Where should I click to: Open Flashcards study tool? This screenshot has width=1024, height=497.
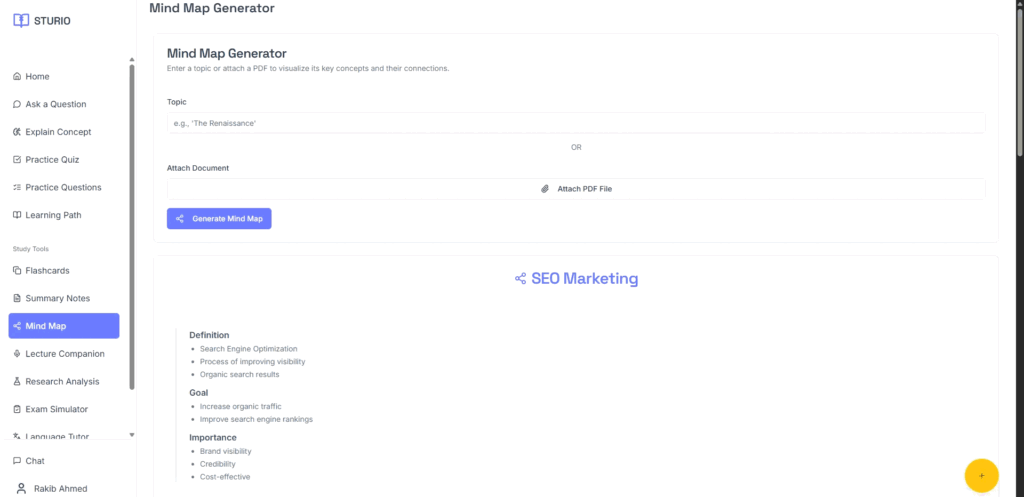[64, 270]
